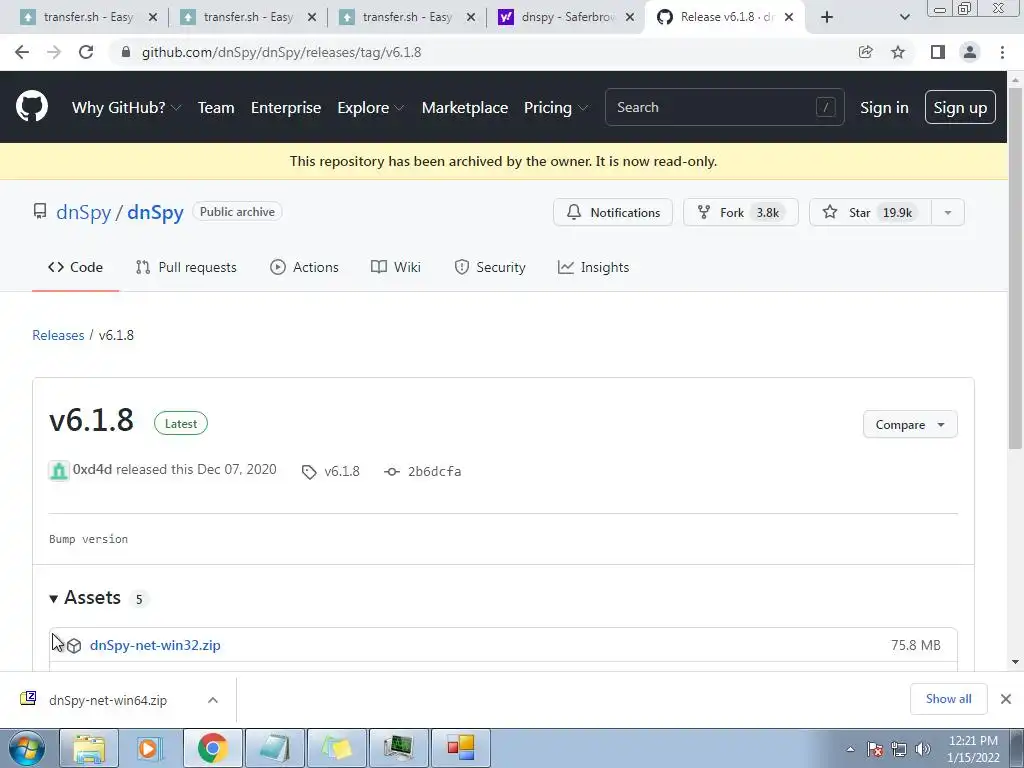
Task: Click the commit 2b6dcfa link
Action: coord(423,472)
